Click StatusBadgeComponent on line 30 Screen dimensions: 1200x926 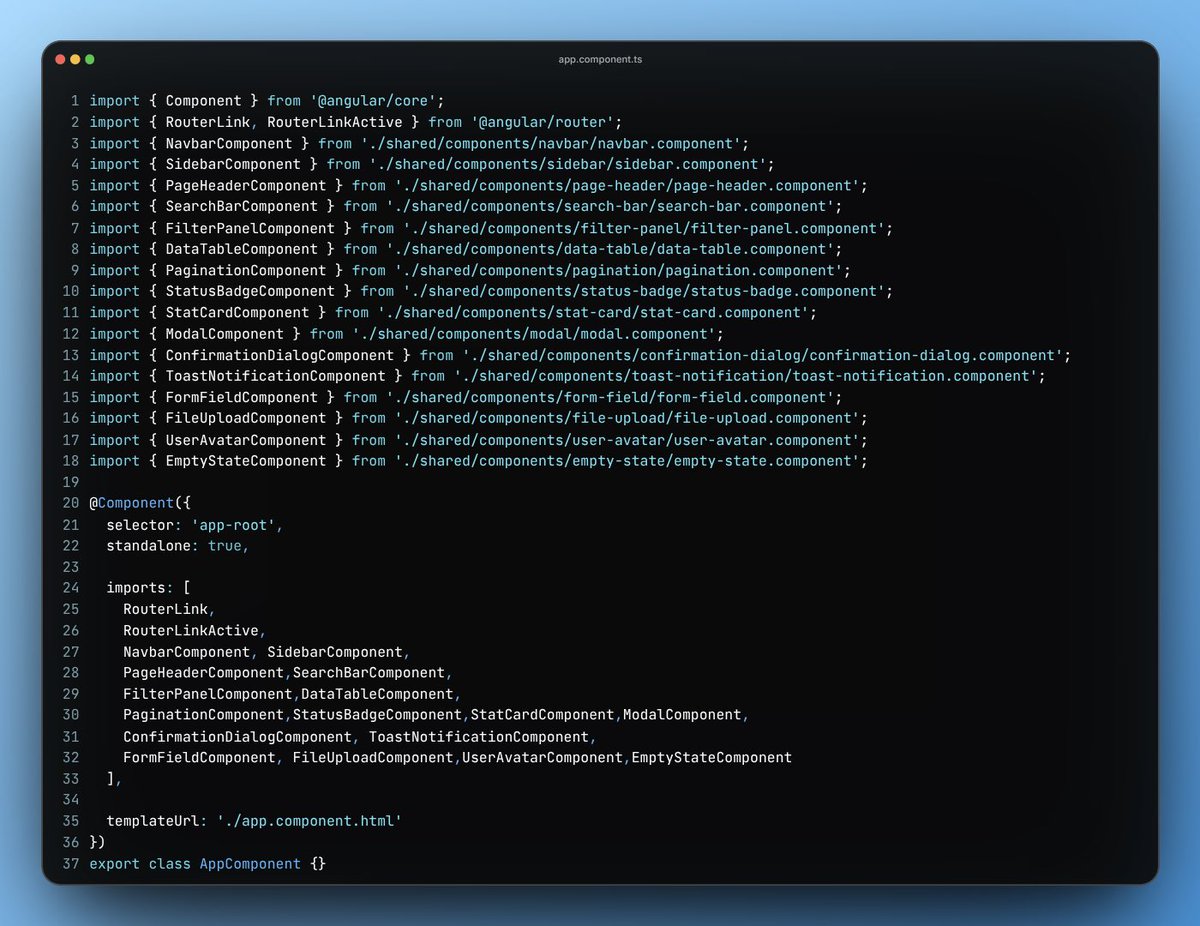[x=377, y=715]
